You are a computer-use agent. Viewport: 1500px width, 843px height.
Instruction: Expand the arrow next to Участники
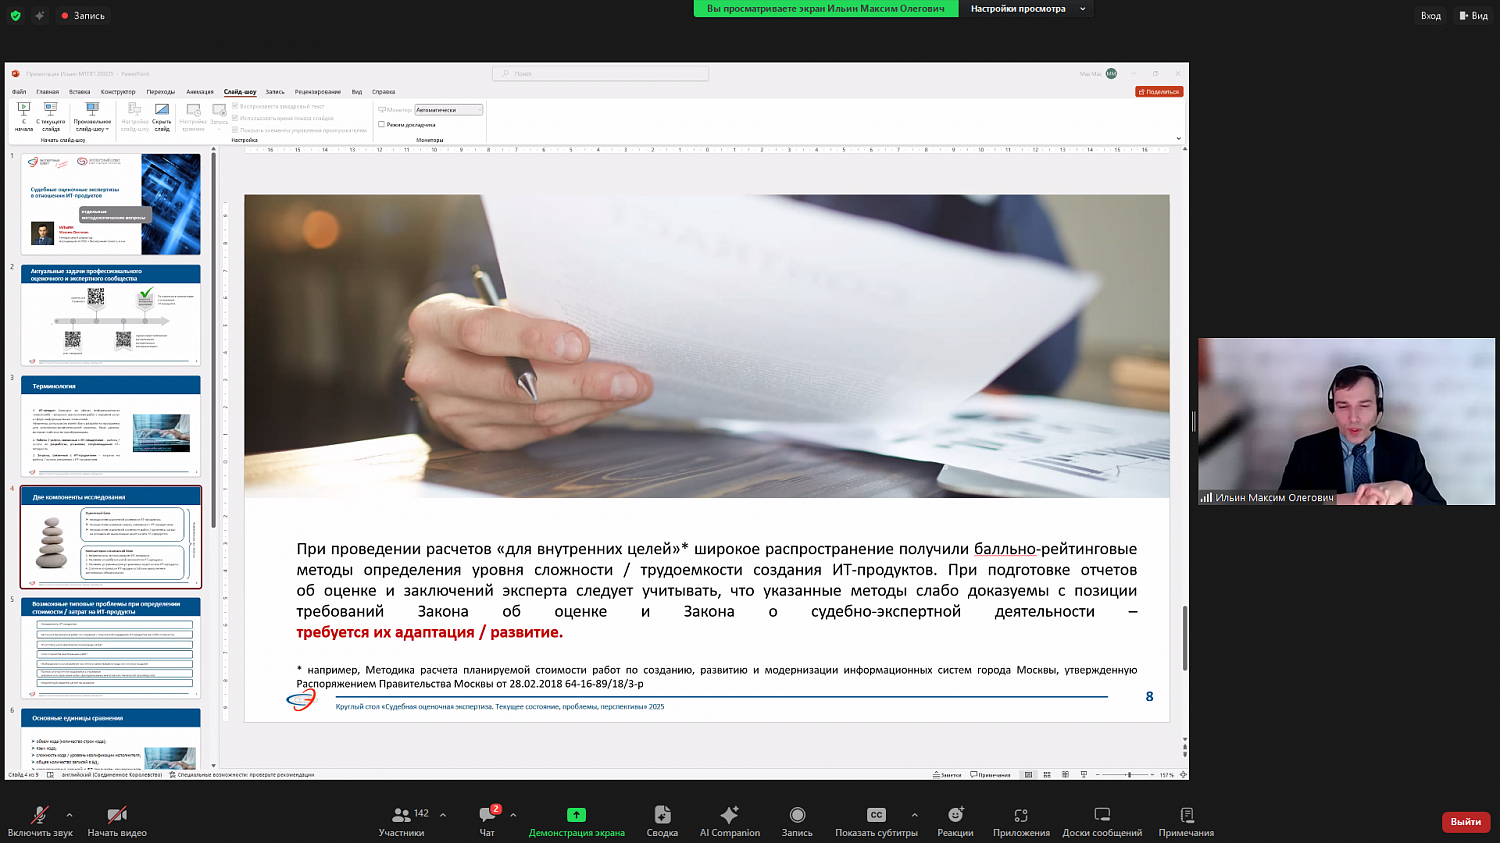(443, 815)
